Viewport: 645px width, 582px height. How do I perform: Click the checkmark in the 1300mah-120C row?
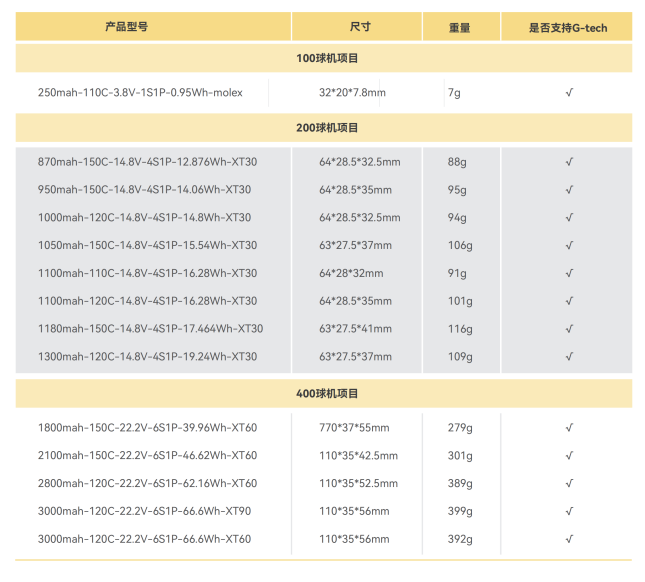point(568,357)
